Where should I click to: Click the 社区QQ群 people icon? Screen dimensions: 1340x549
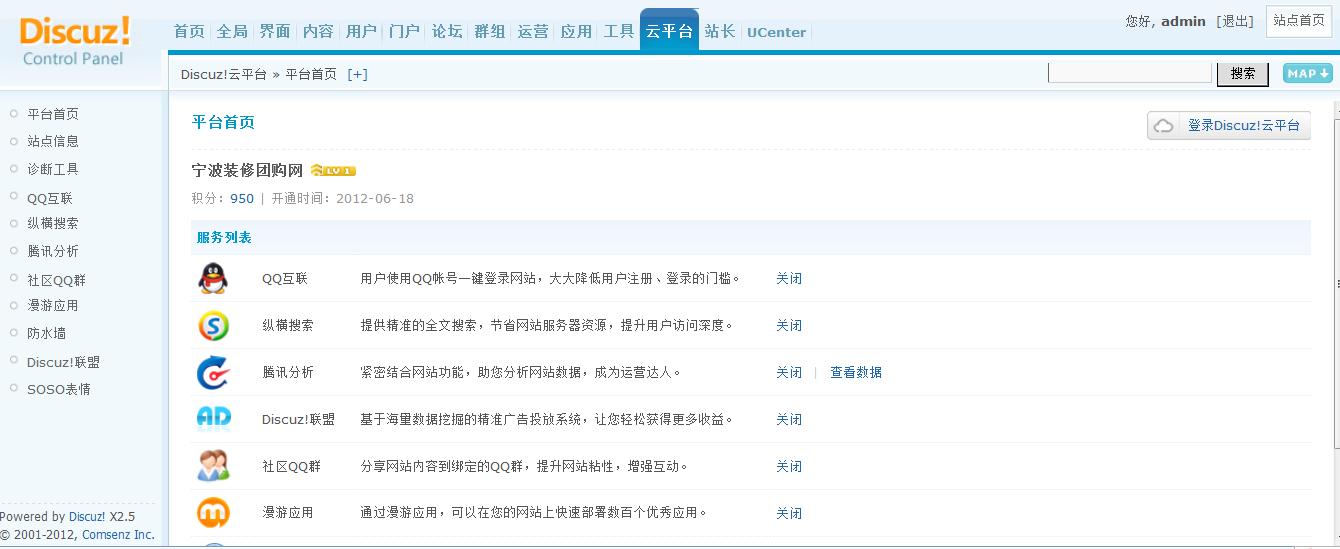pos(212,466)
